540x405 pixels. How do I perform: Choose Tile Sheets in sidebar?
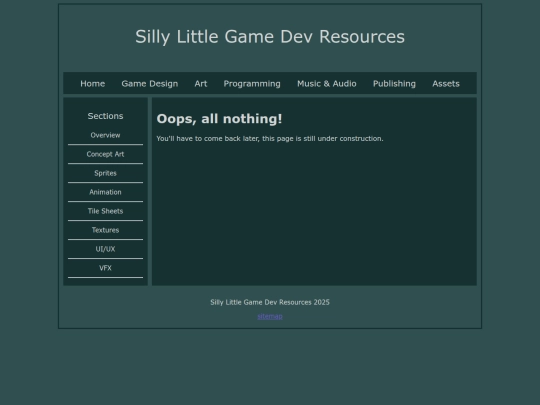105,211
